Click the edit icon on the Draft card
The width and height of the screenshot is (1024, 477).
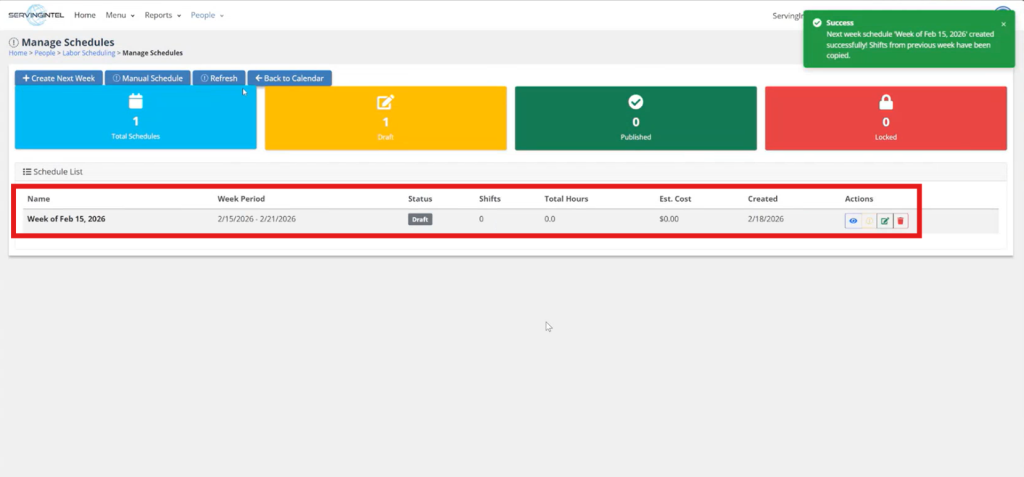[x=385, y=102]
